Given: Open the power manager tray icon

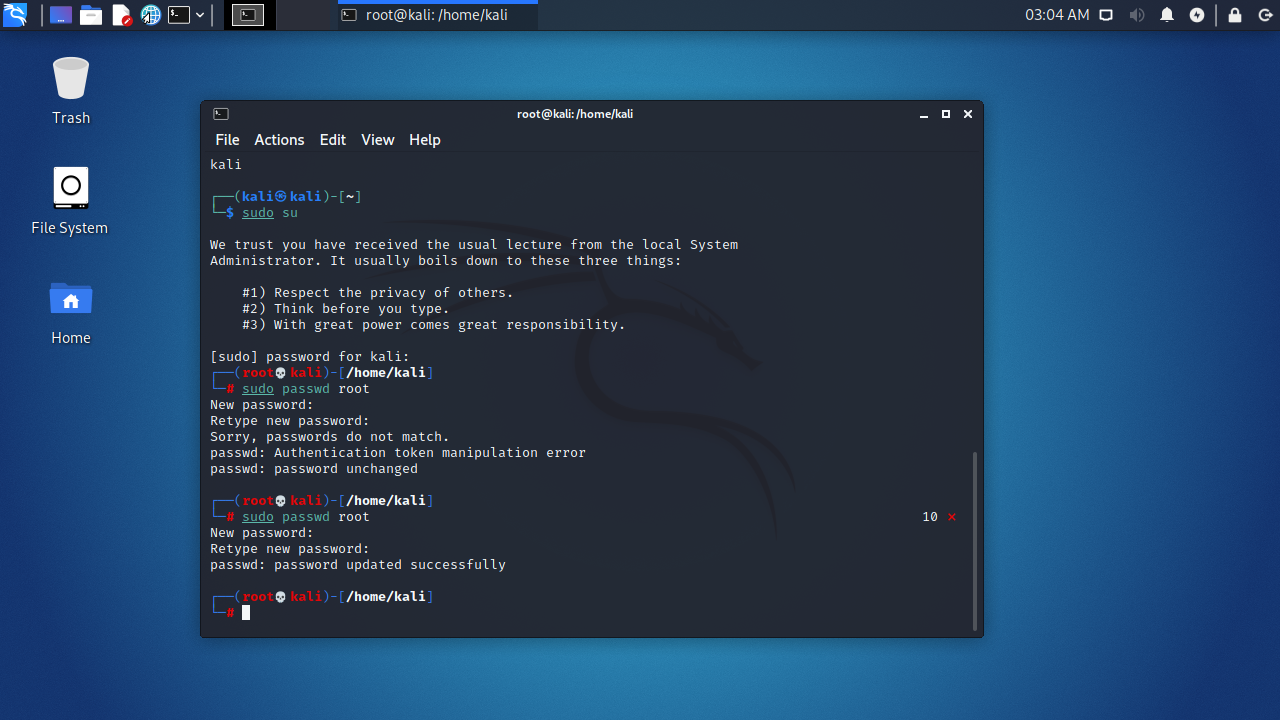Looking at the screenshot, I should 1196,15.
